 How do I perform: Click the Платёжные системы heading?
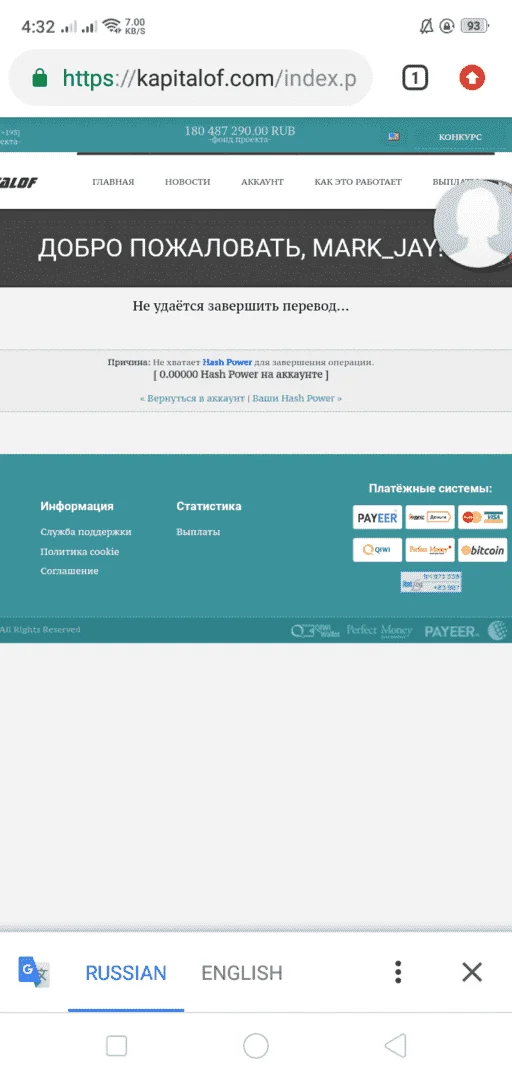pos(430,489)
